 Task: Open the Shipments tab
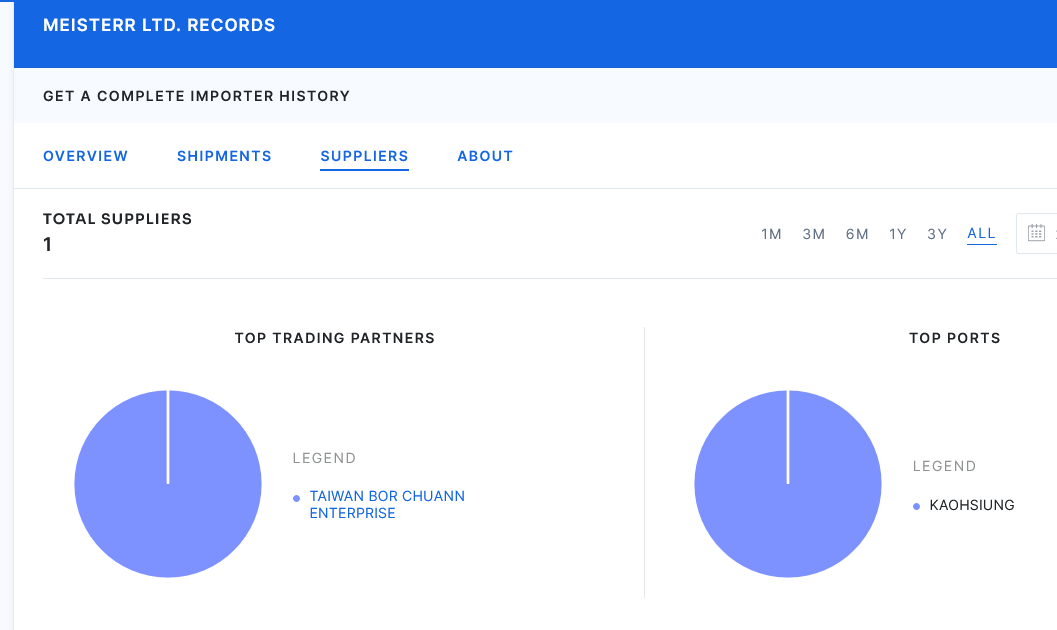click(224, 156)
